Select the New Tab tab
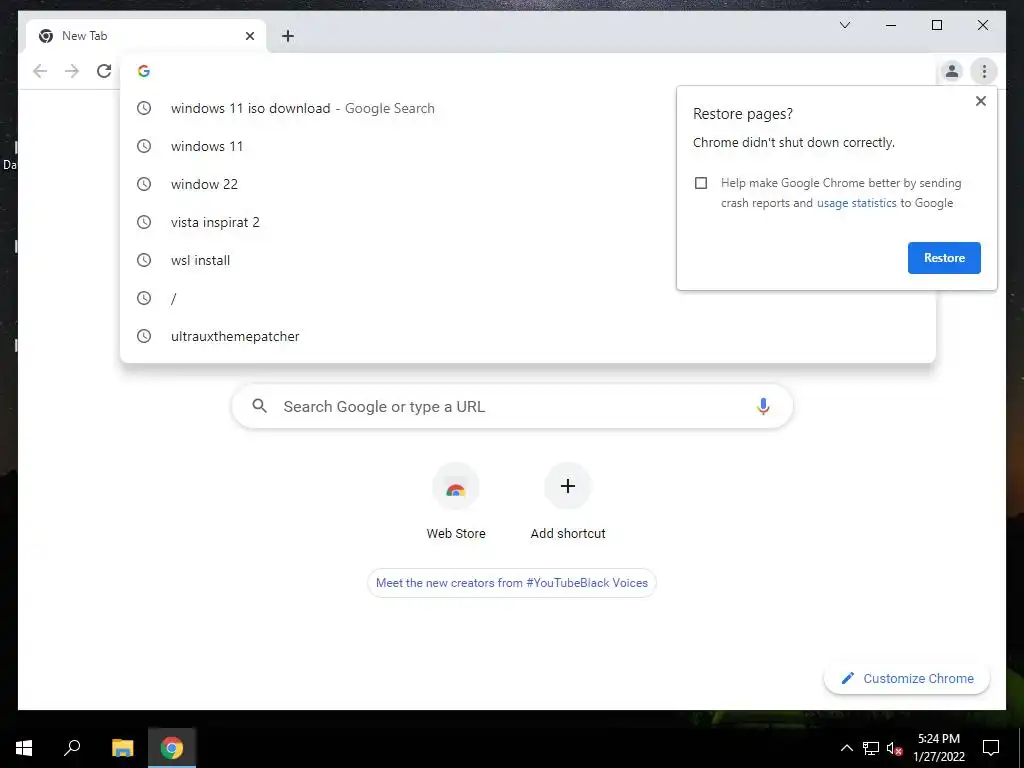 tap(145, 36)
